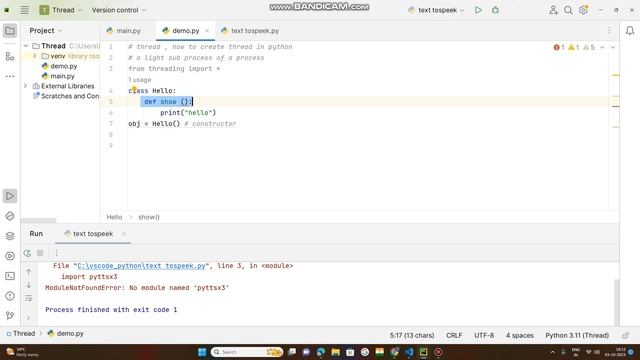Open the Run tool window icon
The width and height of the screenshot is (640, 360).
pos(10,196)
